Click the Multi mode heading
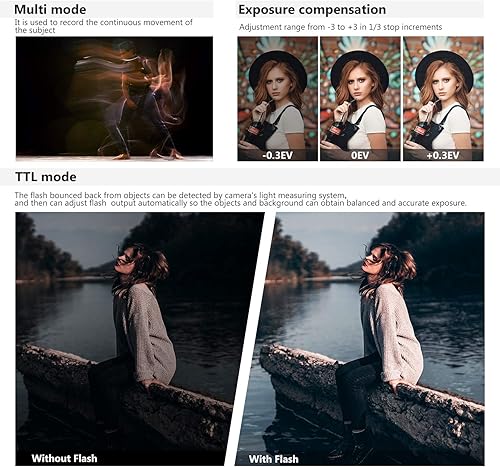Image resolution: width=500 pixels, height=467 pixels. tap(50, 9)
